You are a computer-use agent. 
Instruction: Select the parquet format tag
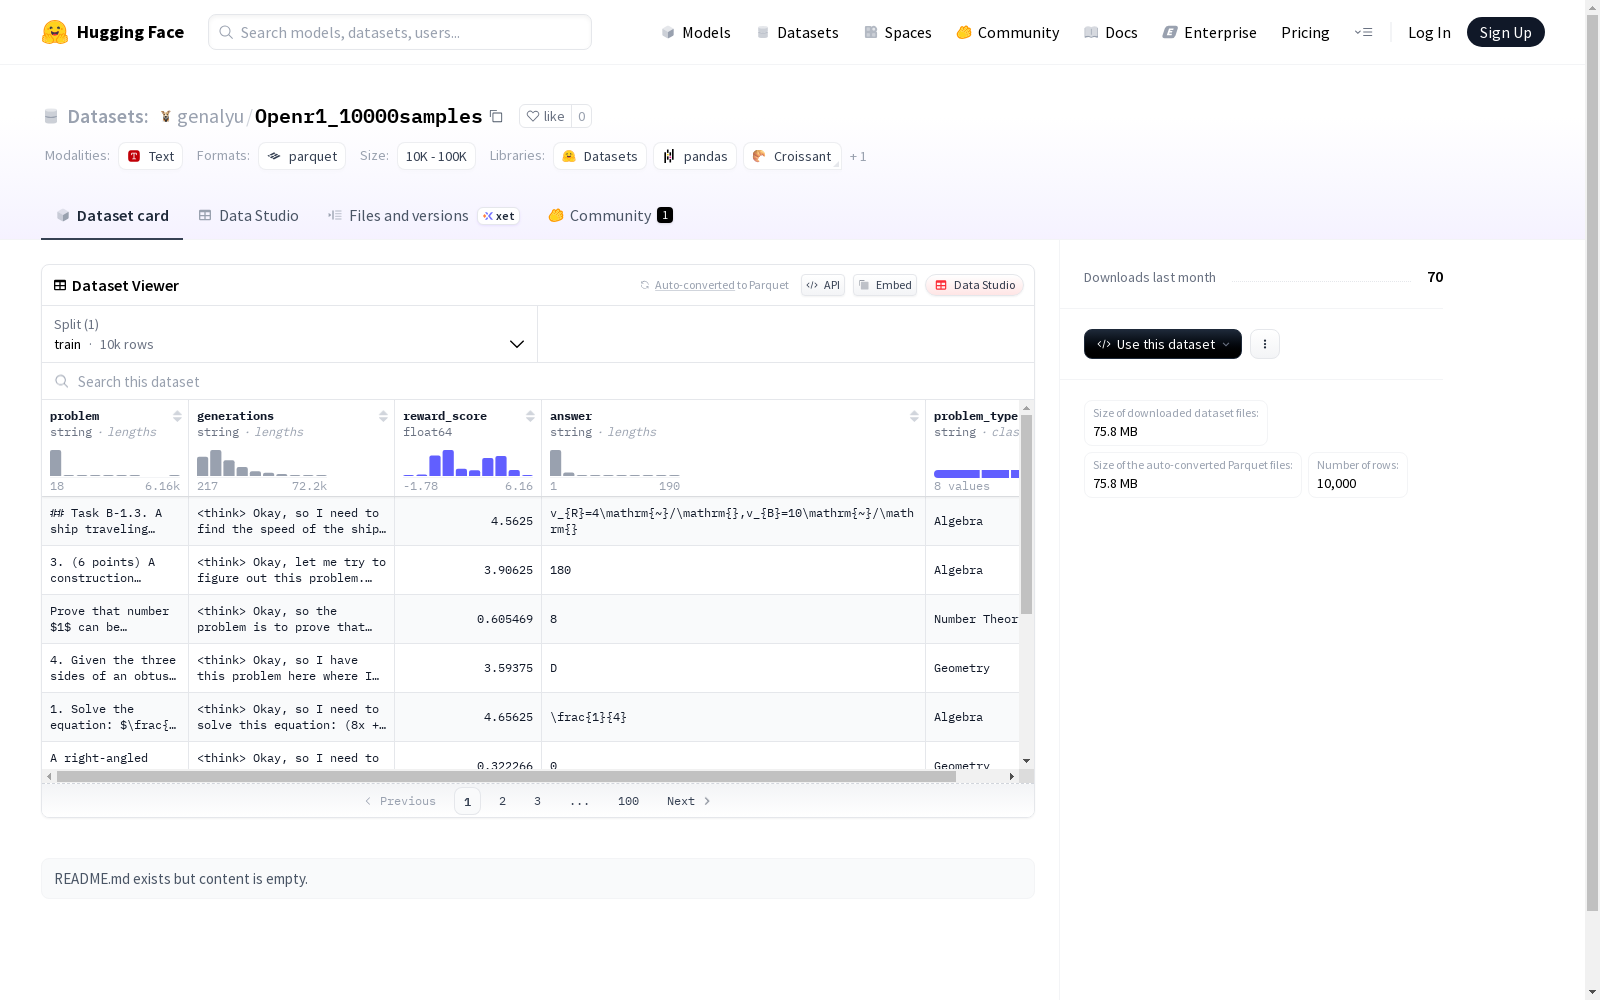302,156
